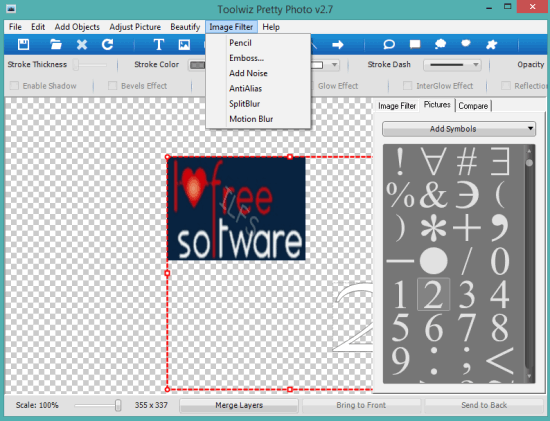Image resolution: width=550 pixels, height=421 pixels.
Task: Open the Edit menu
Action: [38, 27]
